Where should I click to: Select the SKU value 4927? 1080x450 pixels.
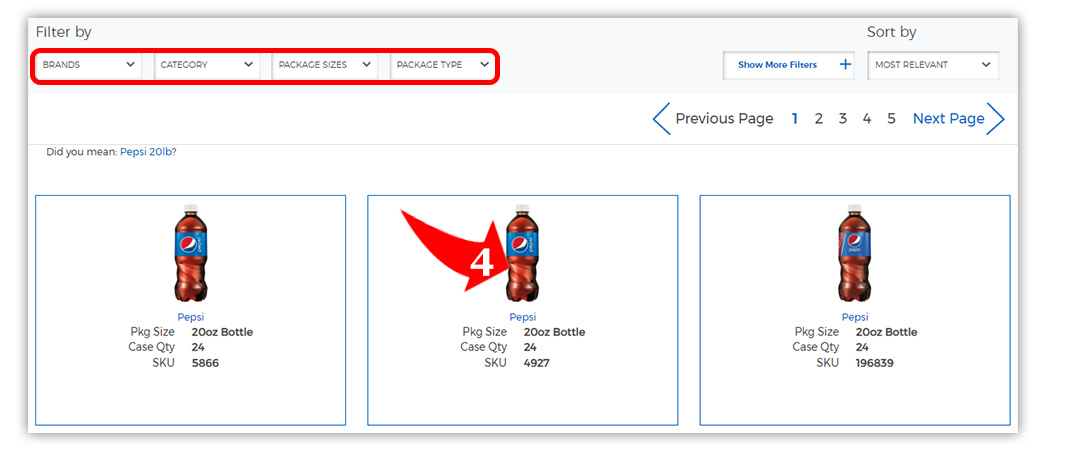(537, 362)
